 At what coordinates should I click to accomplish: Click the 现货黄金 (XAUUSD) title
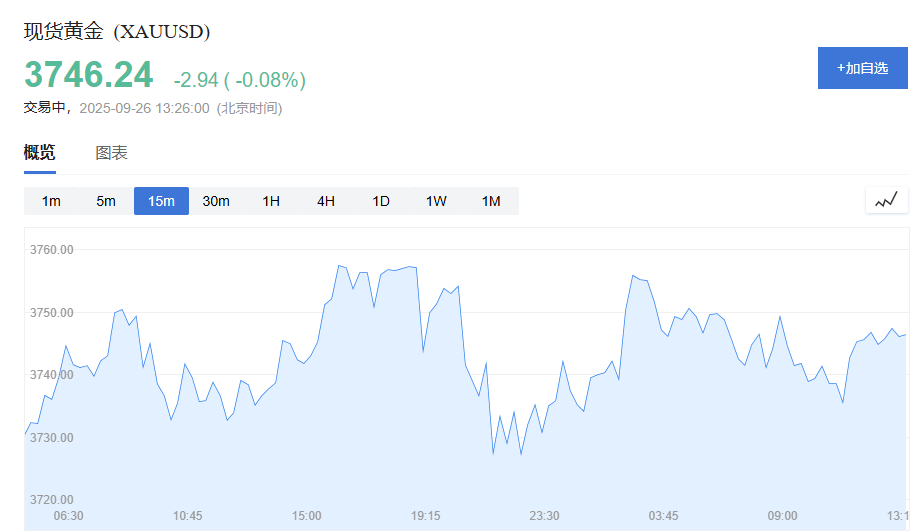(x=117, y=31)
